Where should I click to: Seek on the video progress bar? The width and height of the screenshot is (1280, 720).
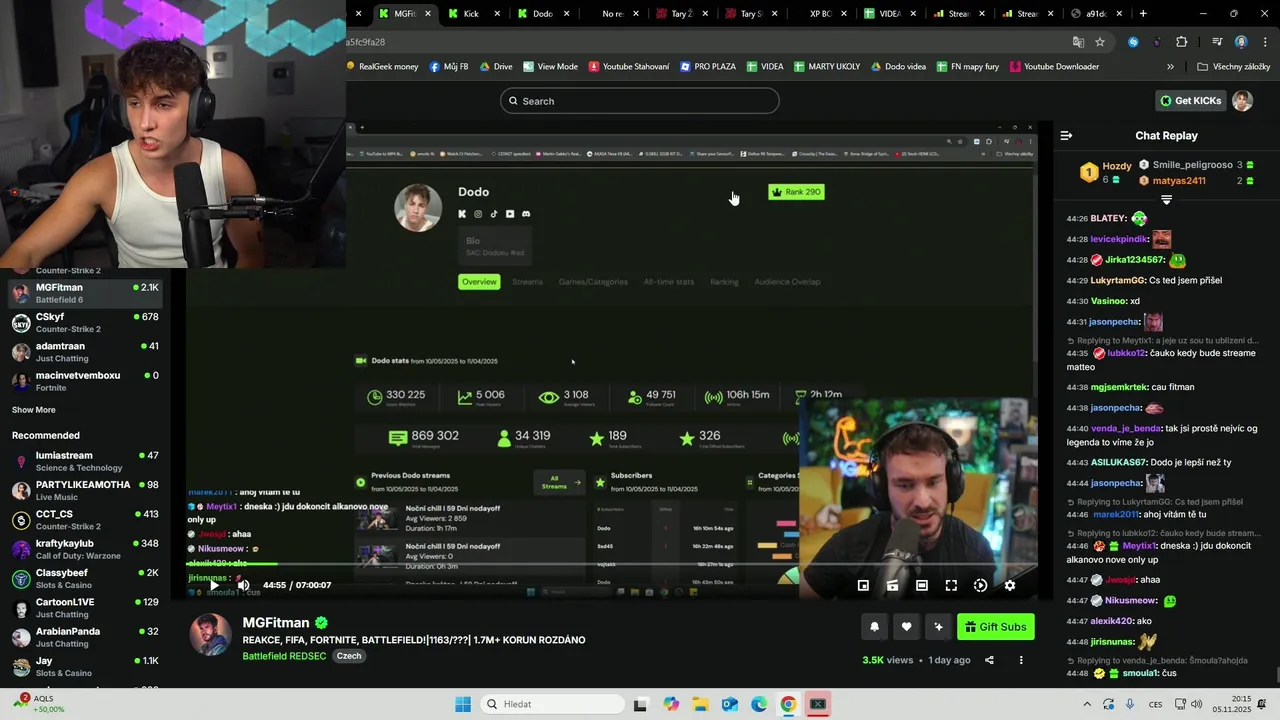[612, 566]
